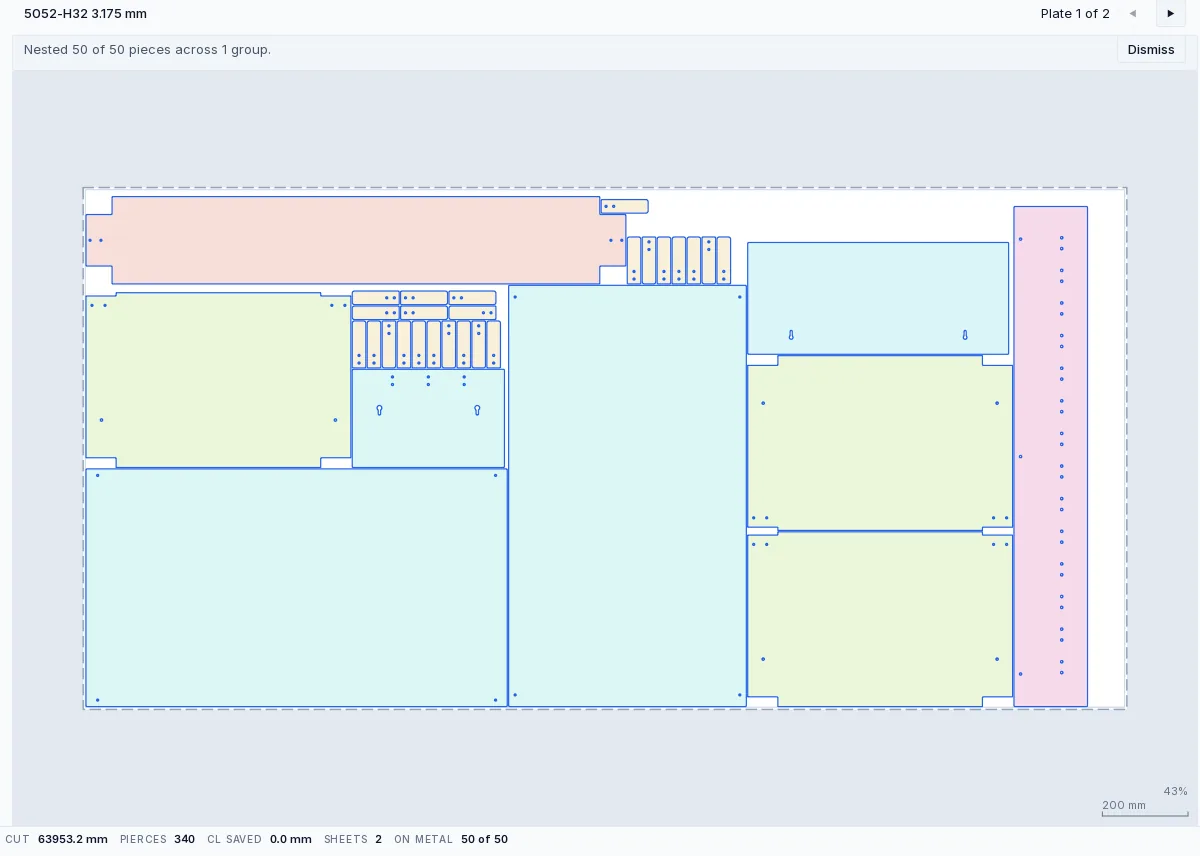This screenshot has height=856, width=1200.
Task: Select the magenta tall strip part
Action: point(1050,456)
